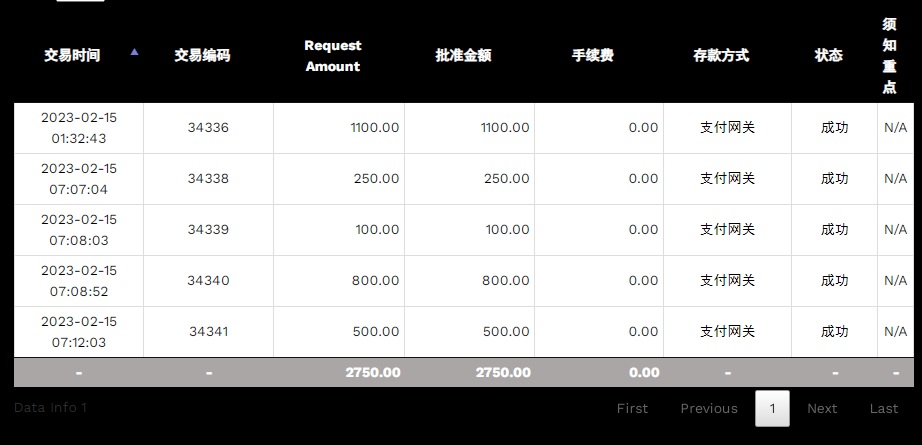Jump to Last page
Screen dimensions: 922x445
pos(884,408)
